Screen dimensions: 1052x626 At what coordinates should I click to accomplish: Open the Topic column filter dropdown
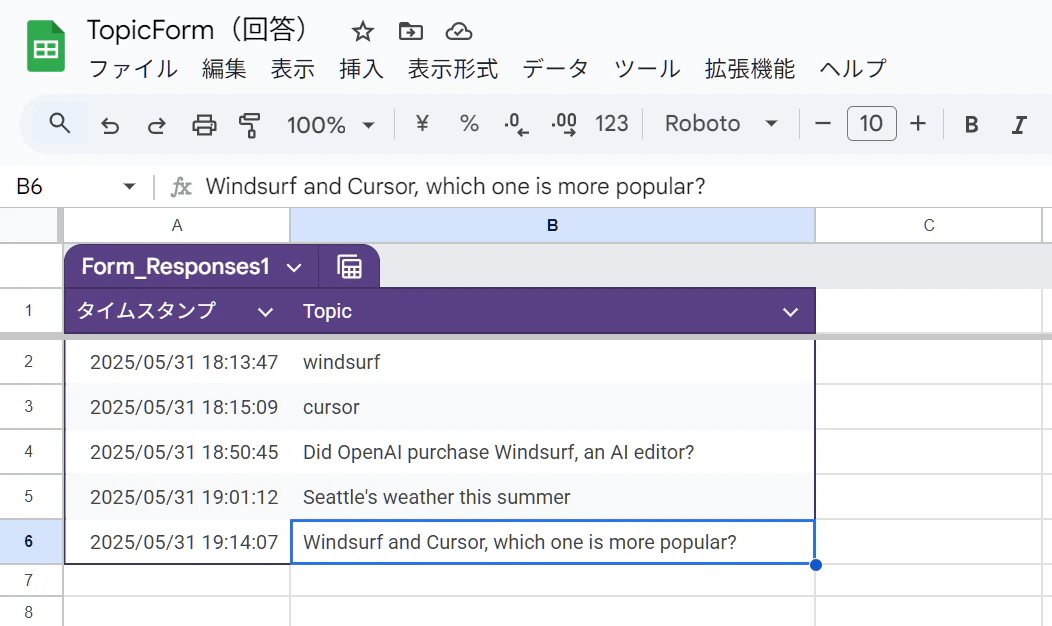pos(790,312)
